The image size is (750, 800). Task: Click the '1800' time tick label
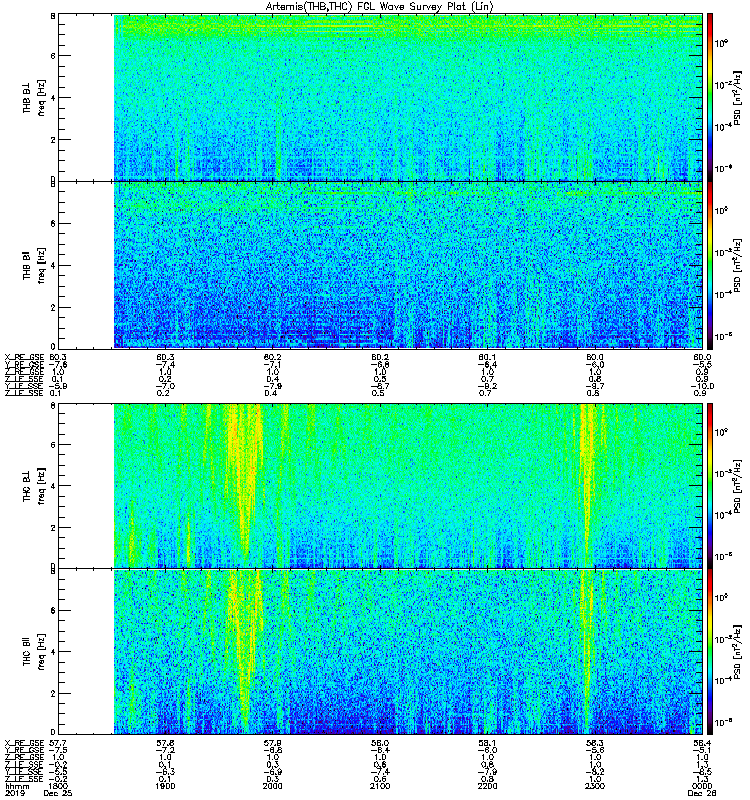pos(58,786)
